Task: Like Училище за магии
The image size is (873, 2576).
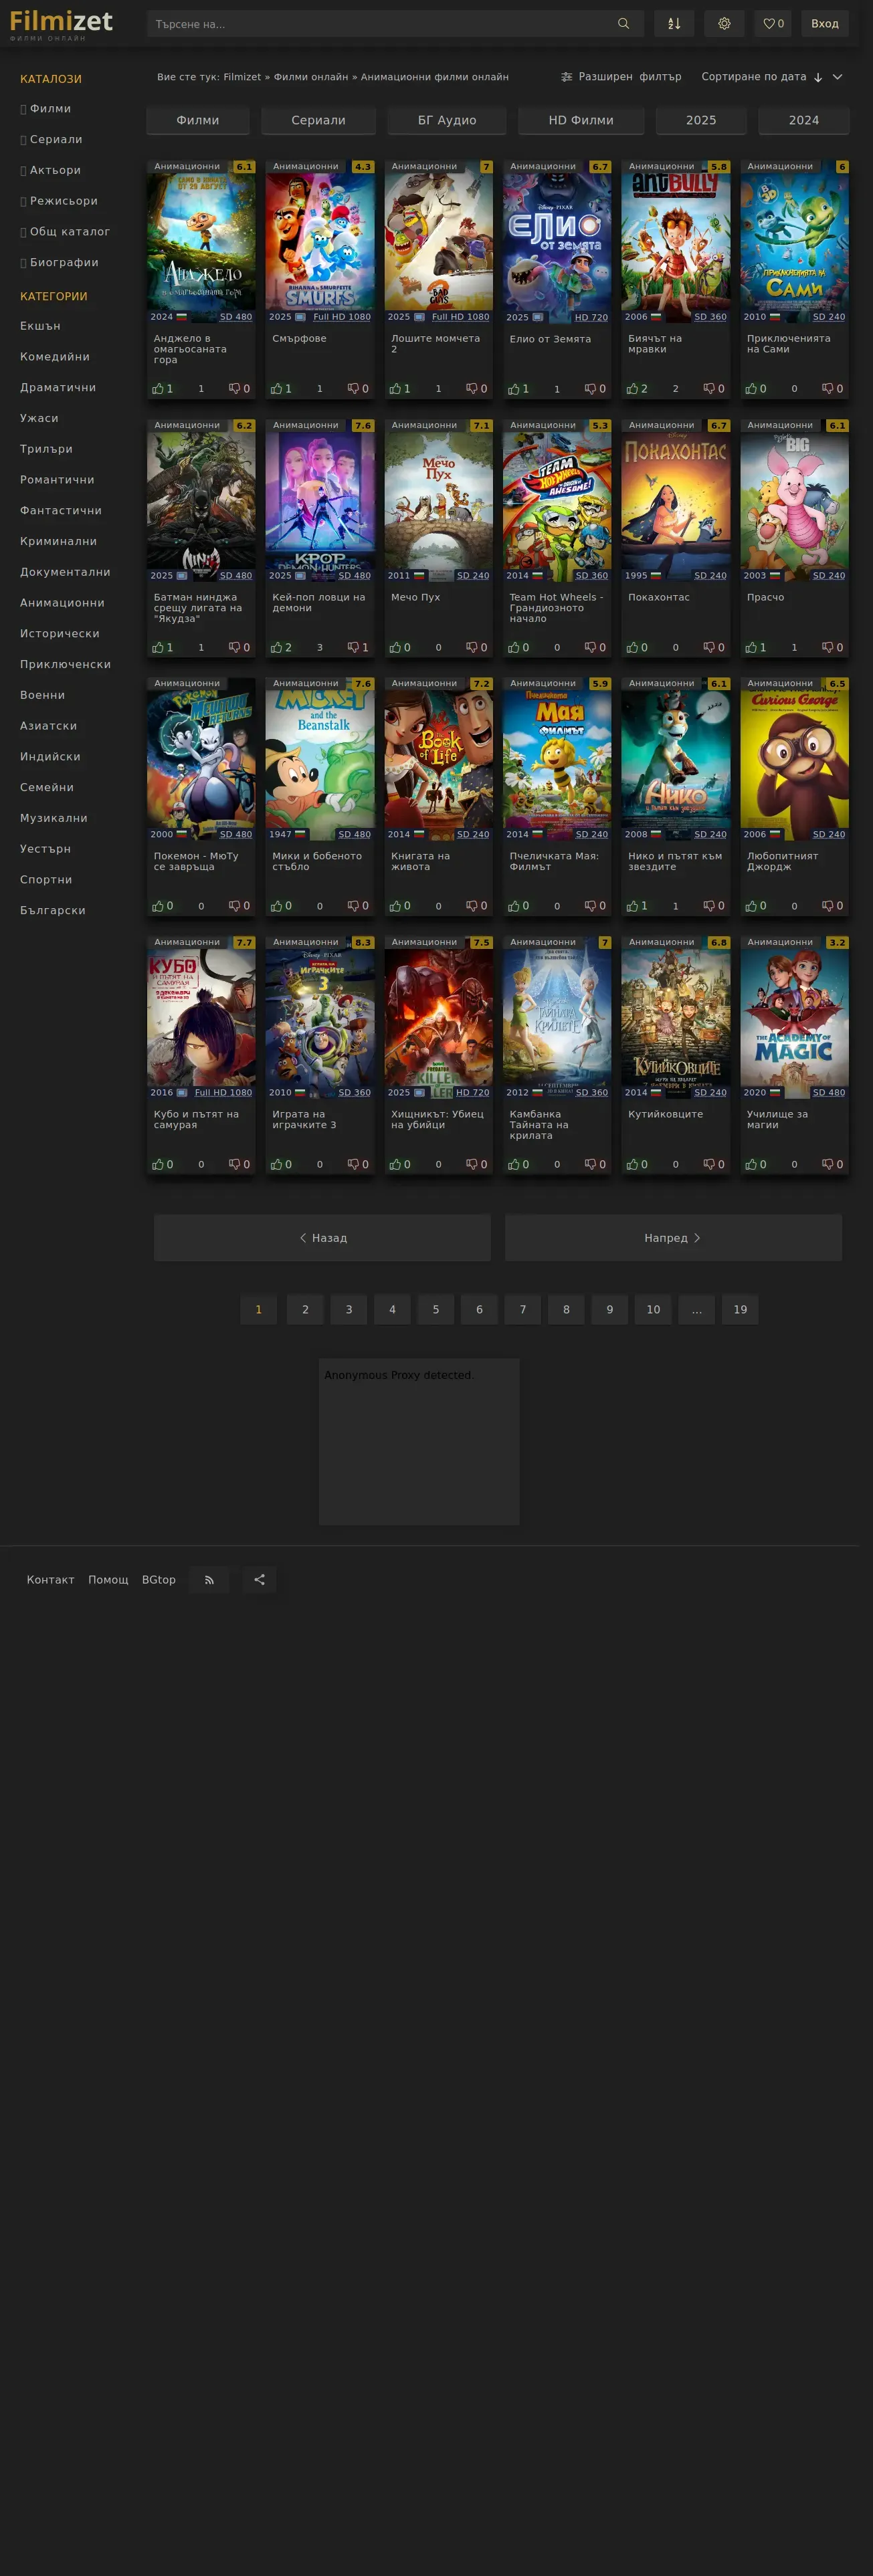Action: coord(756,1165)
